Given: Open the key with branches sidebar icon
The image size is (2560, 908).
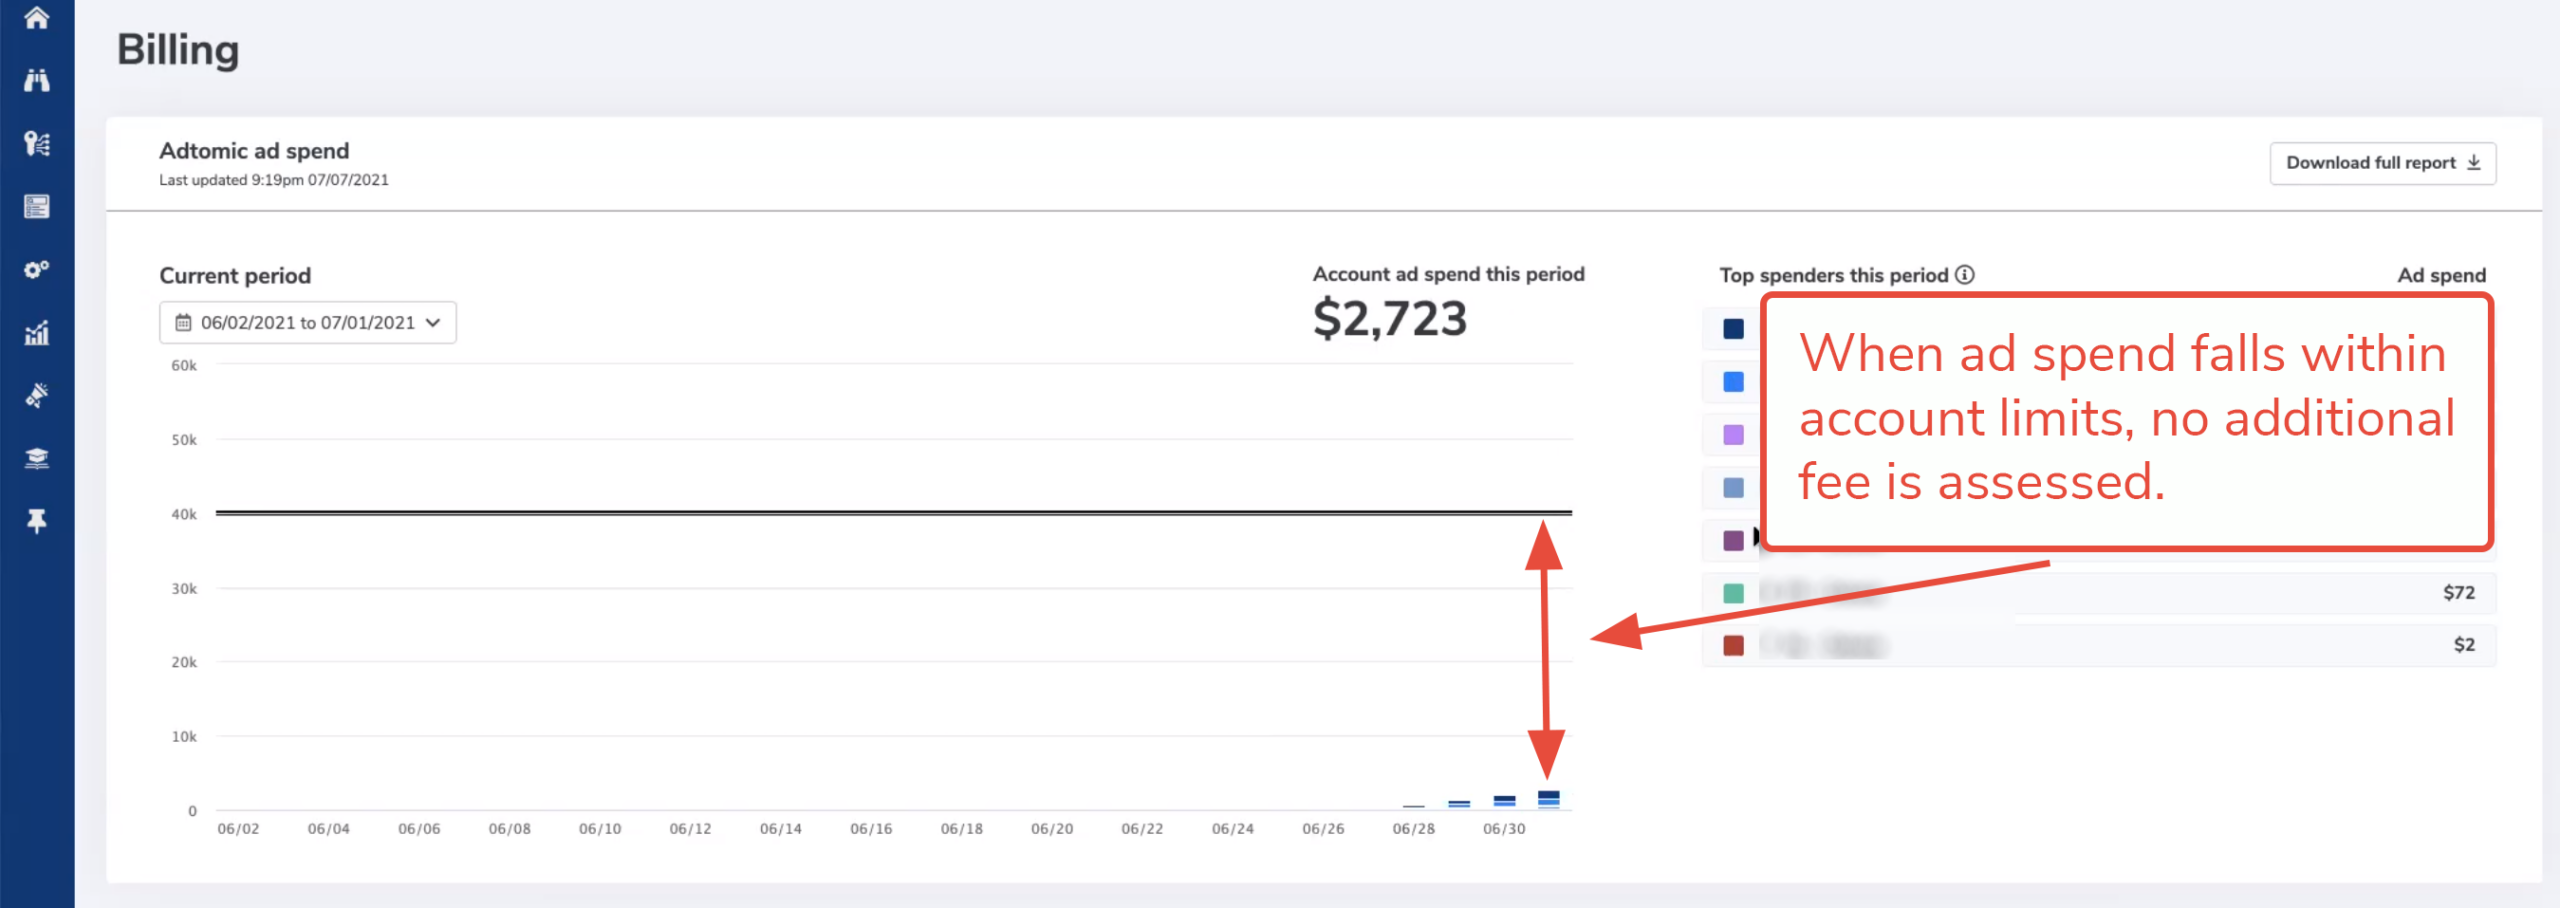Looking at the screenshot, I should 37,144.
